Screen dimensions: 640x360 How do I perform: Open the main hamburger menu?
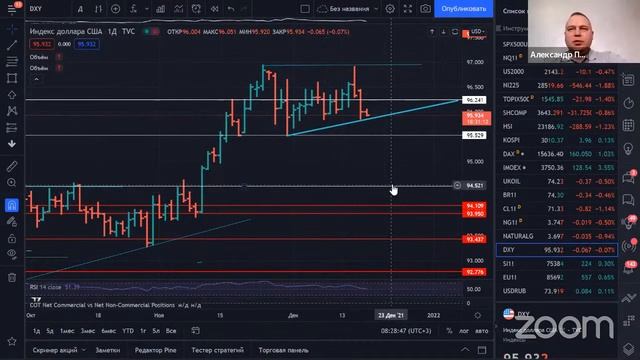point(11,9)
